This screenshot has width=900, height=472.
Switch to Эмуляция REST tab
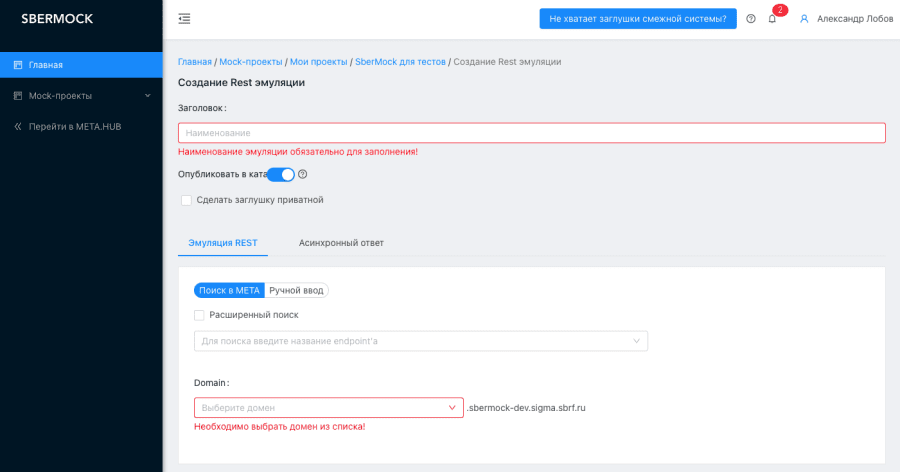223,243
